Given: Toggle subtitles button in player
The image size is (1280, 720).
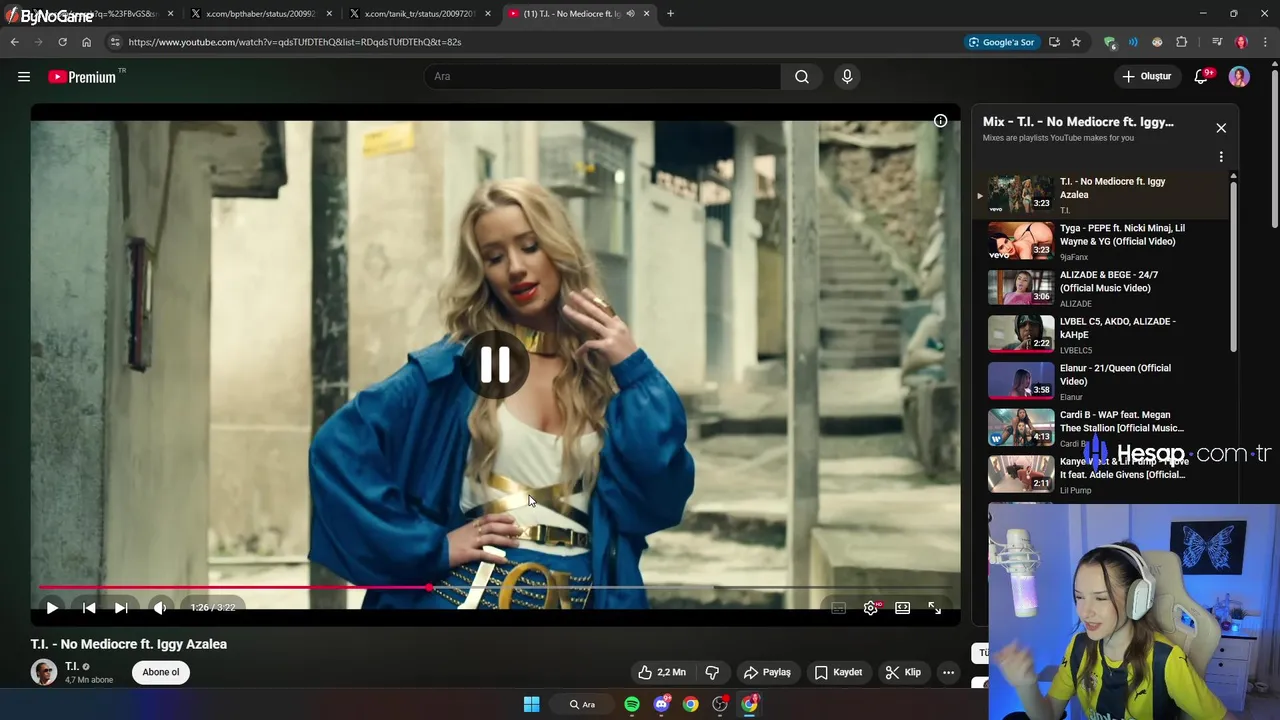Looking at the screenshot, I should pyautogui.click(x=839, y=607).
